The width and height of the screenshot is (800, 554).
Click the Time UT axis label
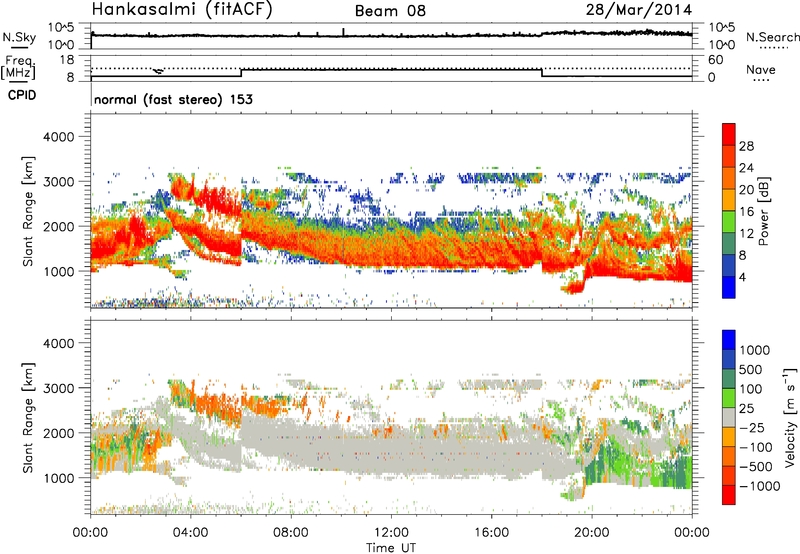[391, 546]
